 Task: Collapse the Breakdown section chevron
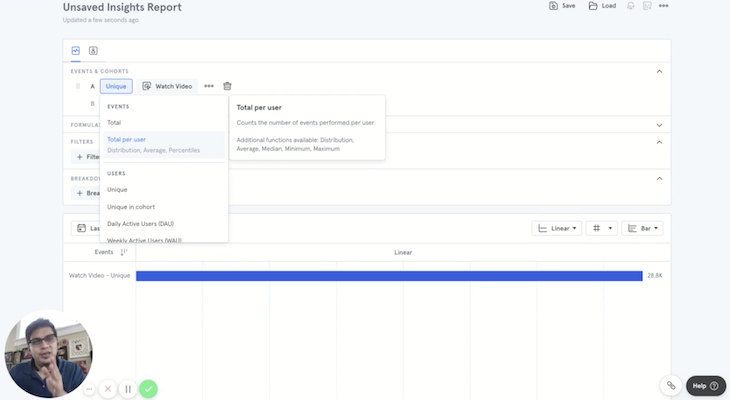point(659,179)
